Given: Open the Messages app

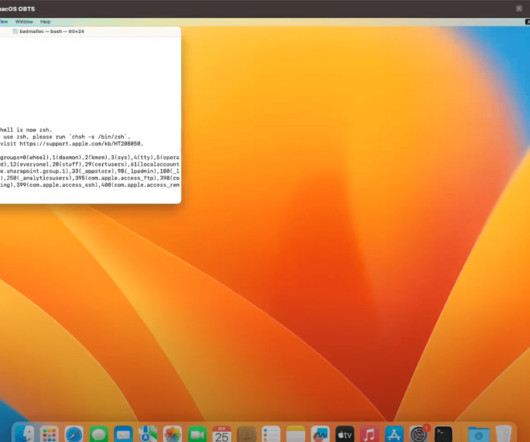Looking at the screenshot, I should [x=99, y=434].
